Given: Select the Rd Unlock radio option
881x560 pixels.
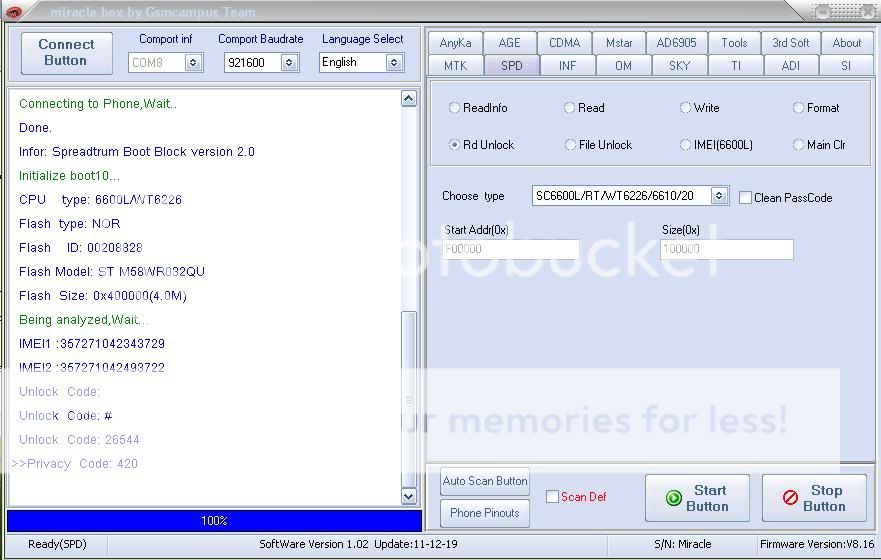Looking at the screenshot, I should coord(482,144).
